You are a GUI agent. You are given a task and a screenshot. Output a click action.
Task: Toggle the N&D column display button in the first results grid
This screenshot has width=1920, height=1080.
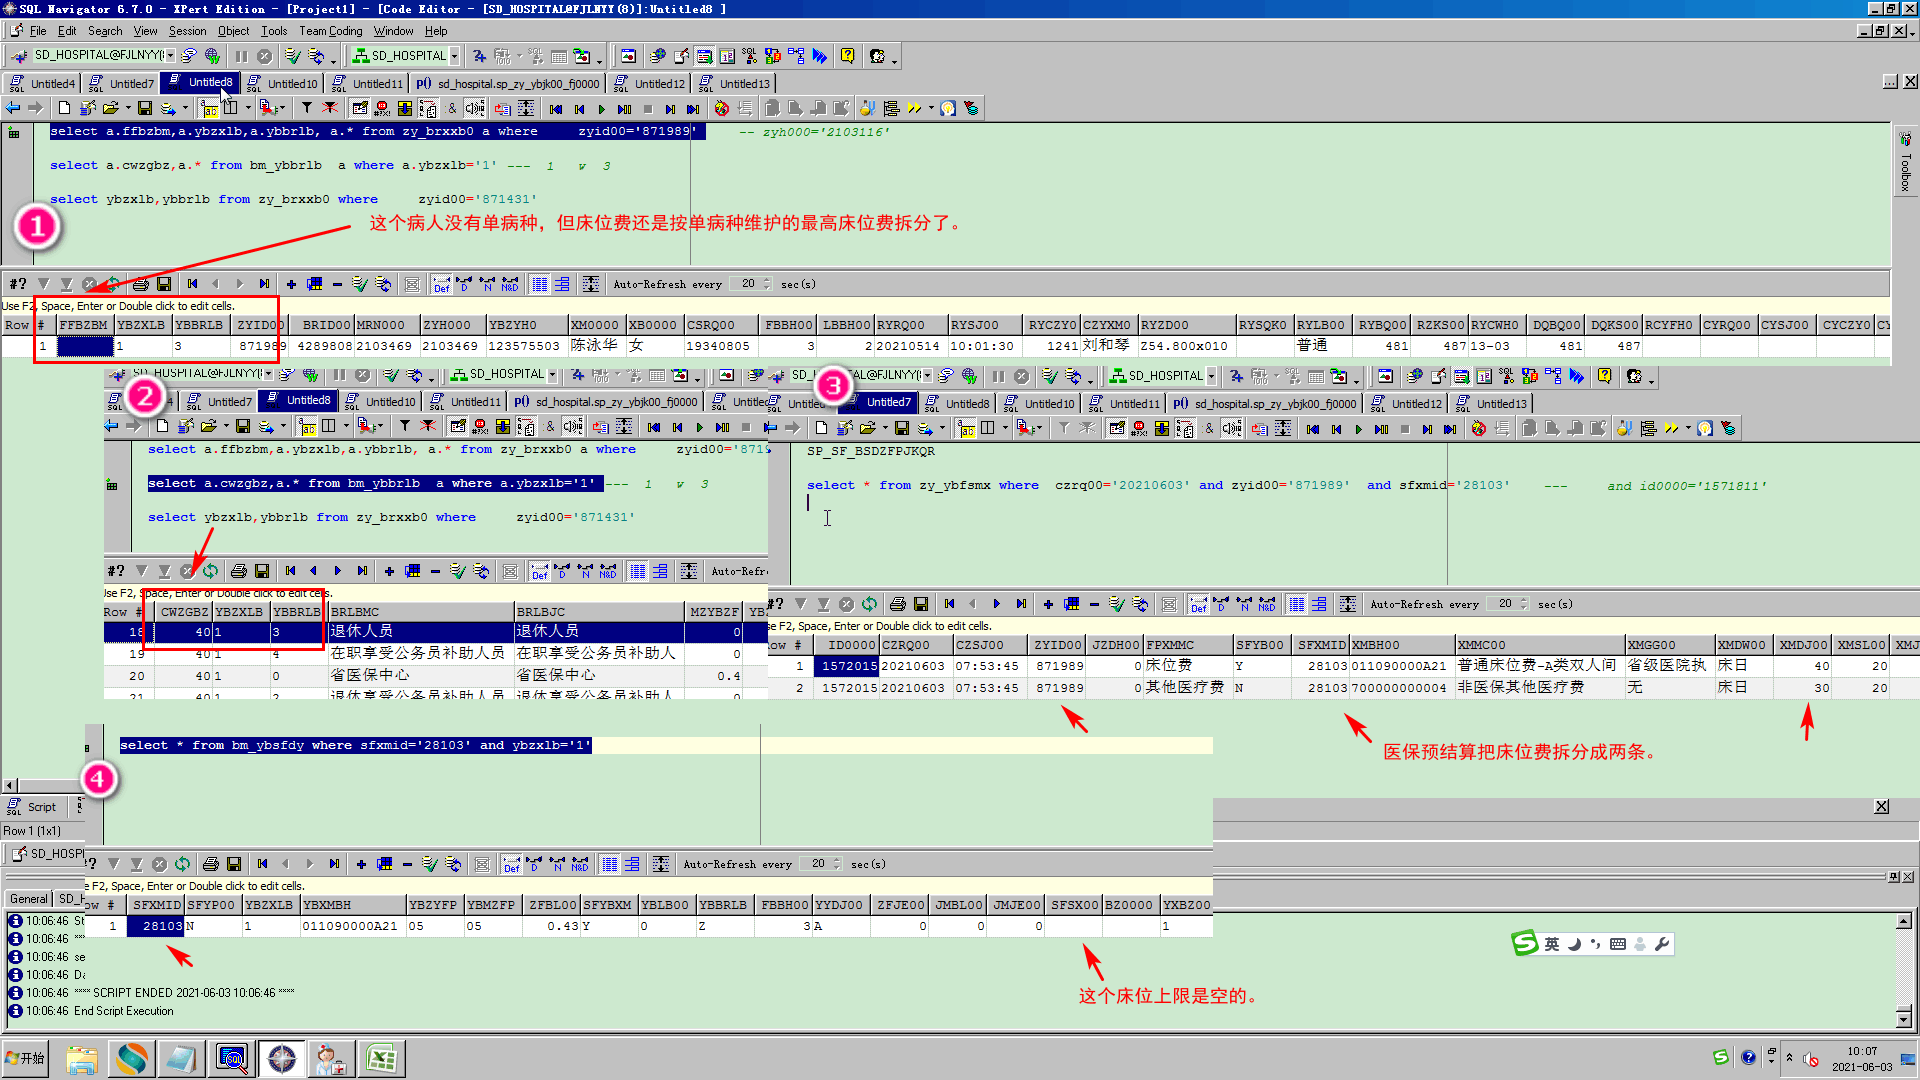click(510, 284)
